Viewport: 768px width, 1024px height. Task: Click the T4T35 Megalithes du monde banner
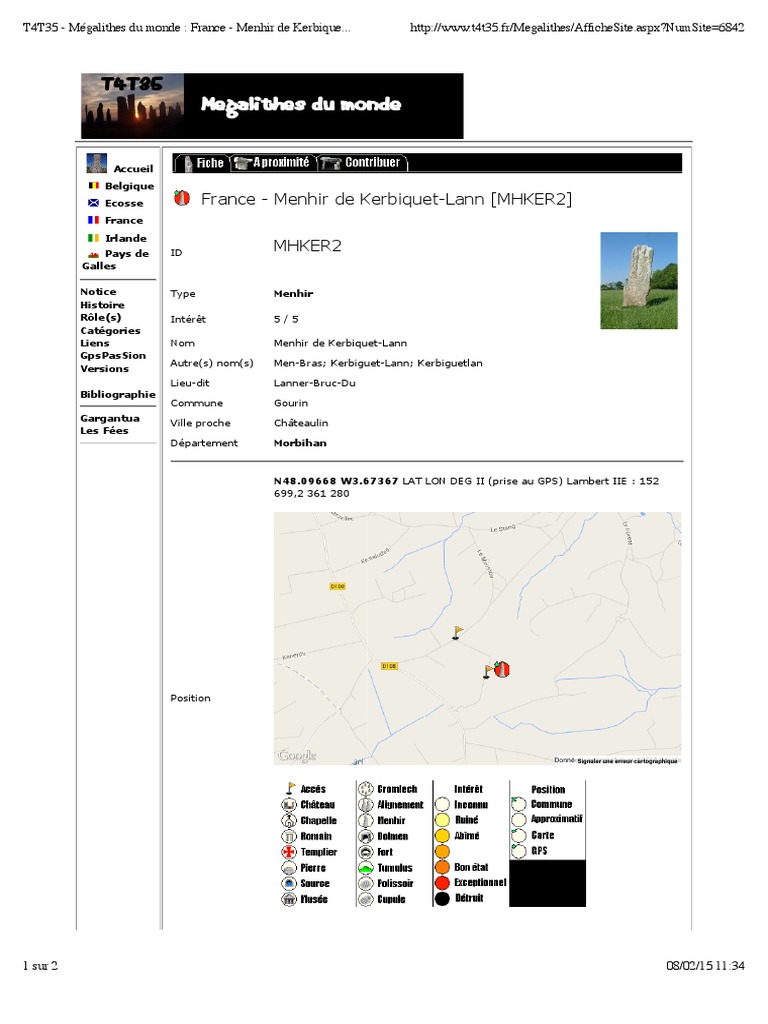[x=272, y=106]
